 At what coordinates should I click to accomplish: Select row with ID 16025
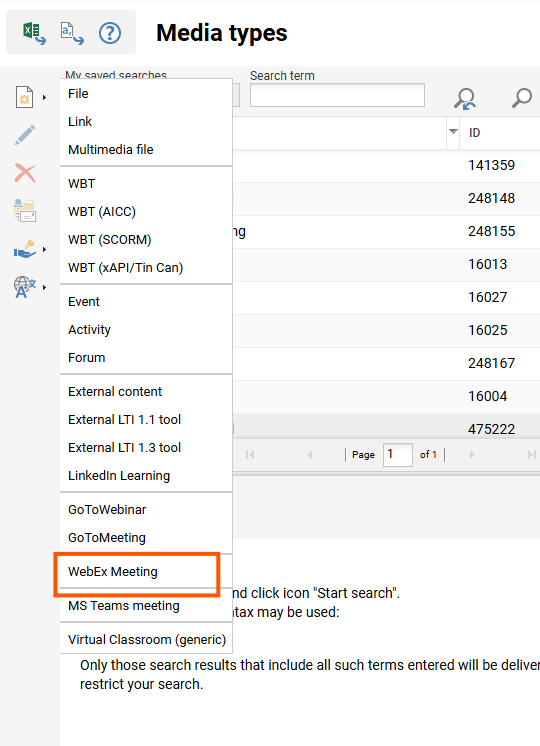(386, 330)
